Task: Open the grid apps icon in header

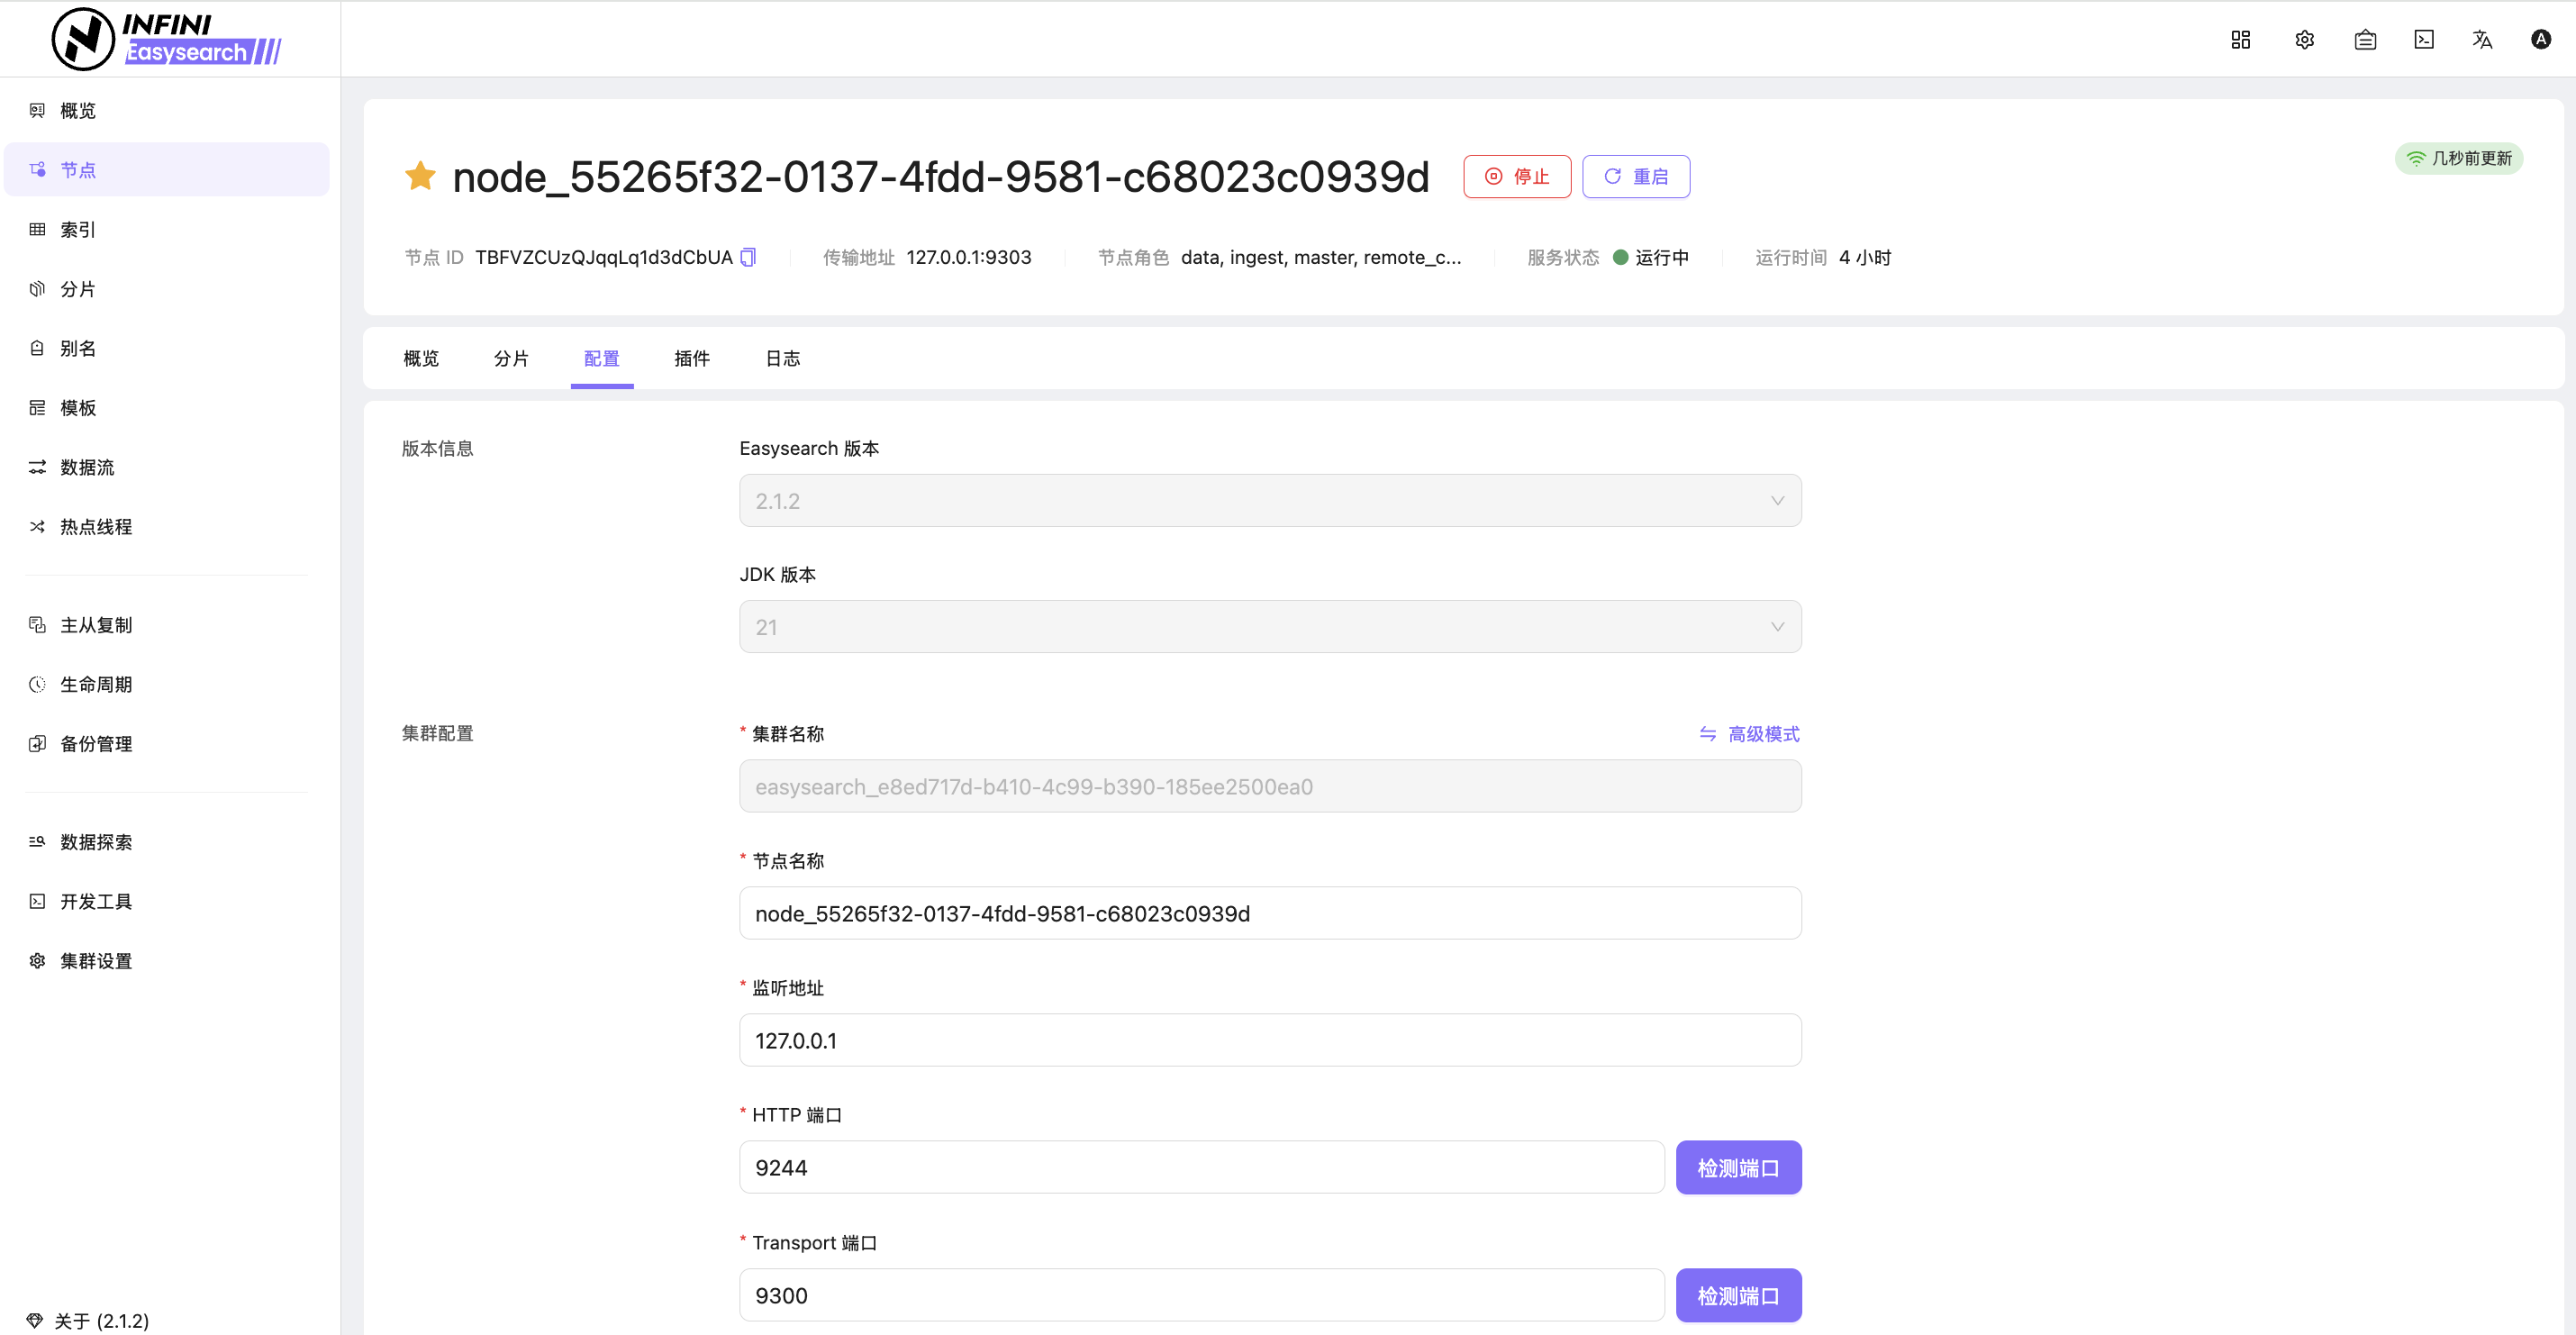Action: 2240,39
